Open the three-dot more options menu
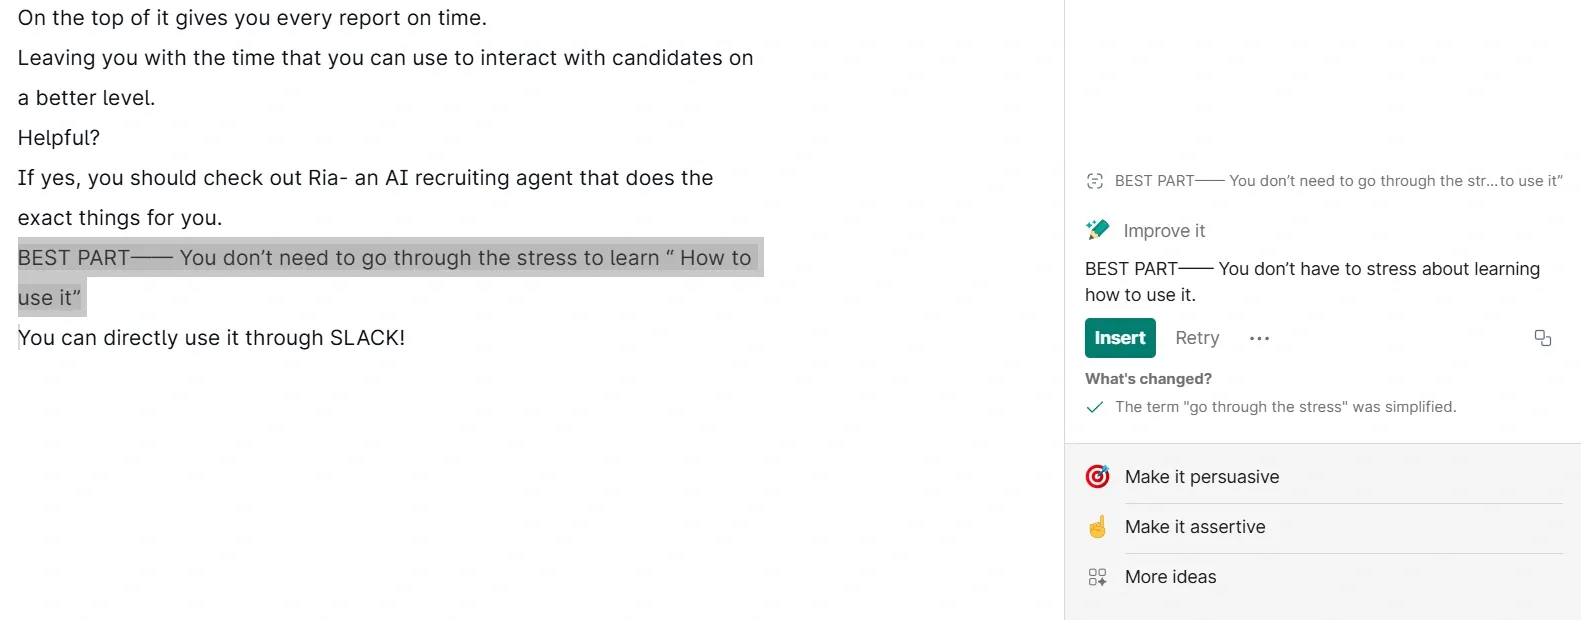 tap(1259, 338)
